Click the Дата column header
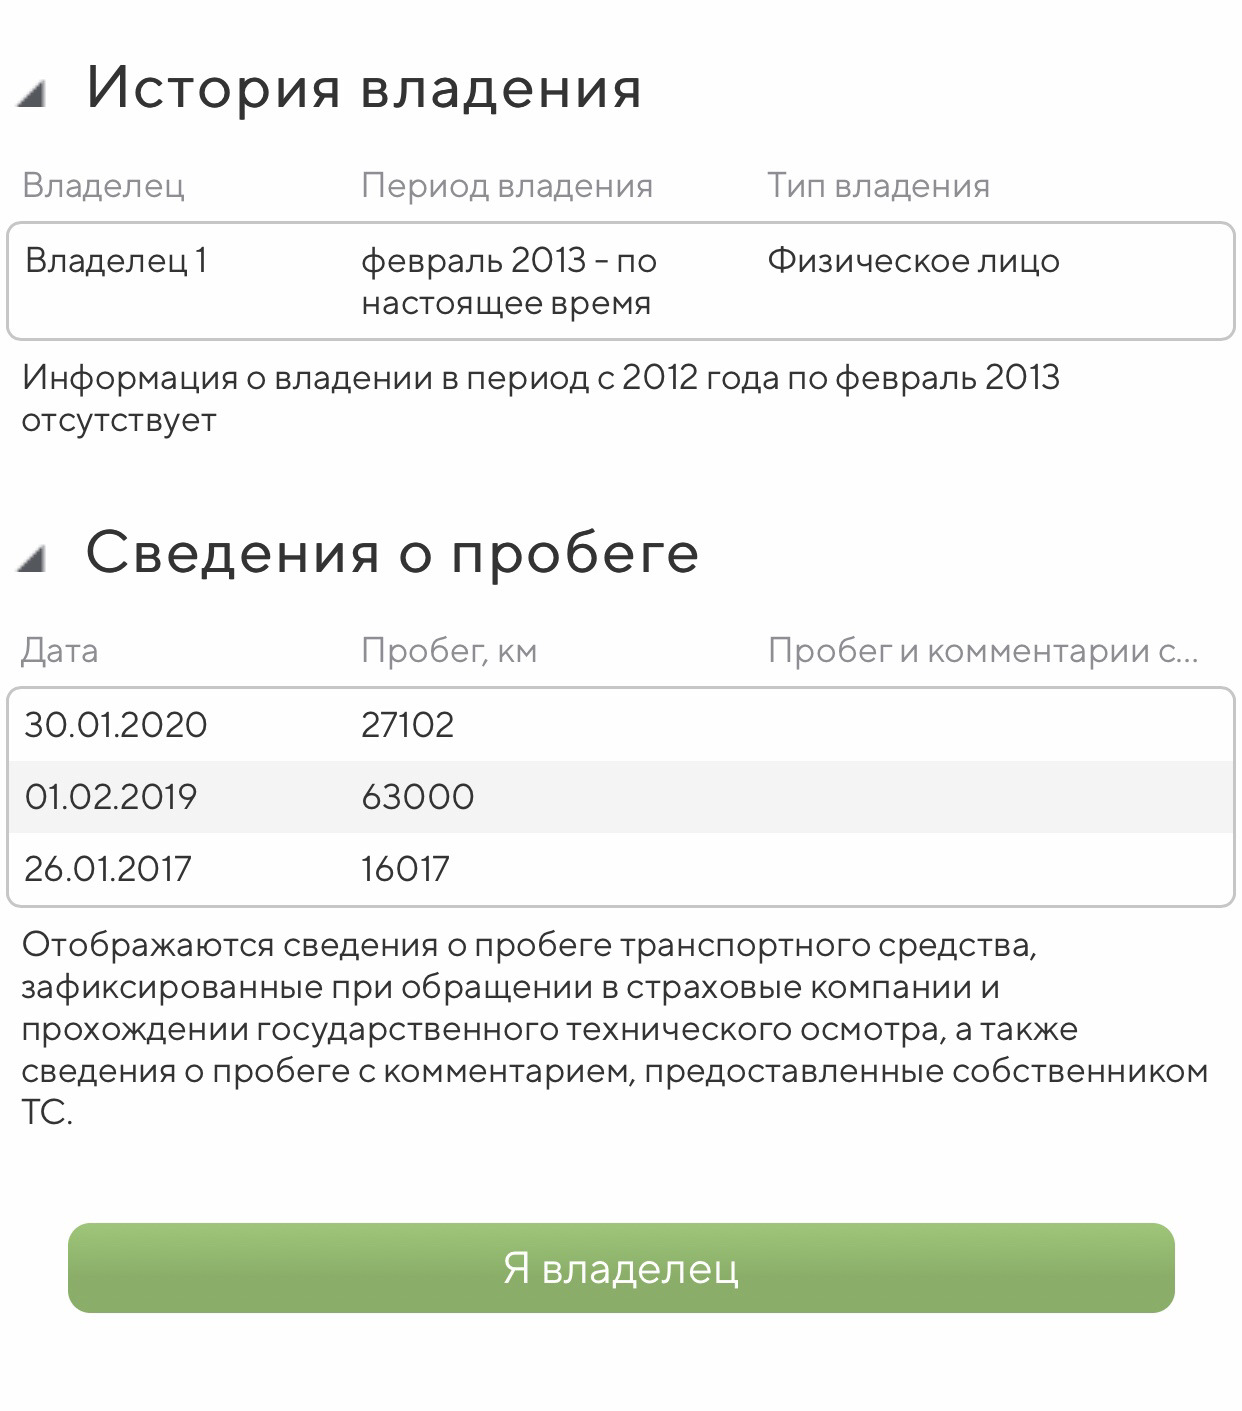Screen dimensions: 1242x1411 [60, 651]
